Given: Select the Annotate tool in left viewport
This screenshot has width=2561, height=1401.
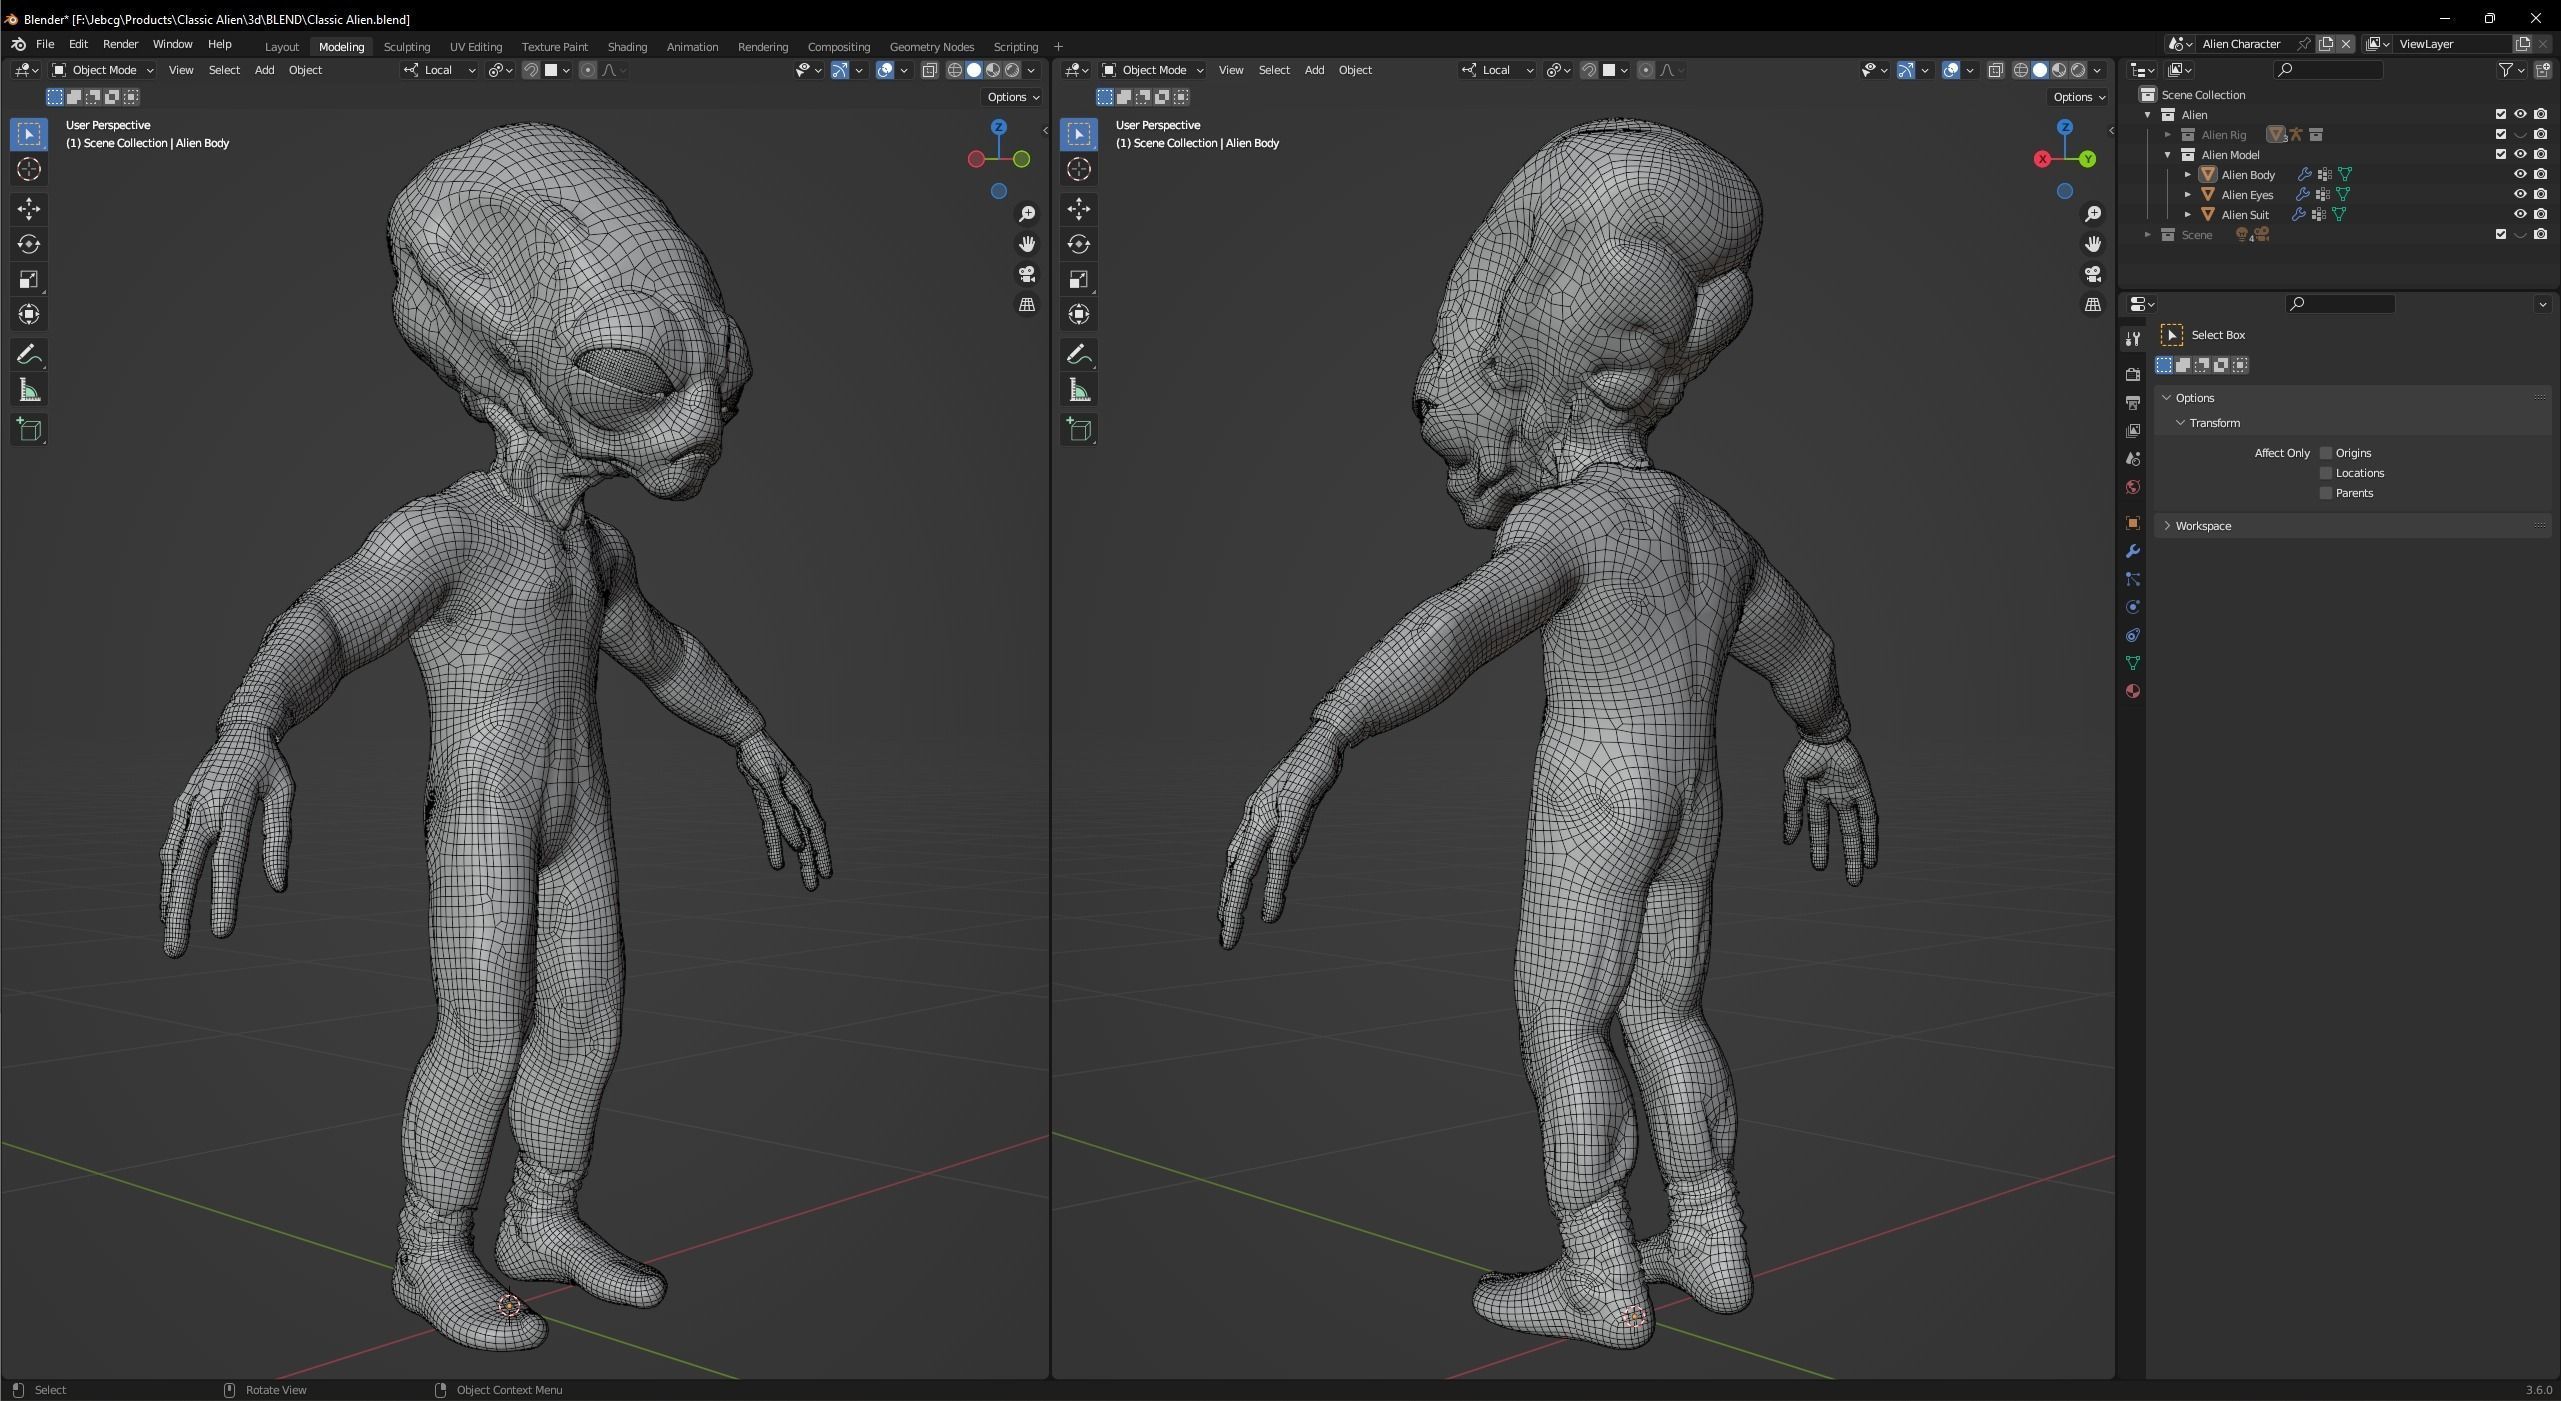Looking at the screenshot, I should (29, 354).
